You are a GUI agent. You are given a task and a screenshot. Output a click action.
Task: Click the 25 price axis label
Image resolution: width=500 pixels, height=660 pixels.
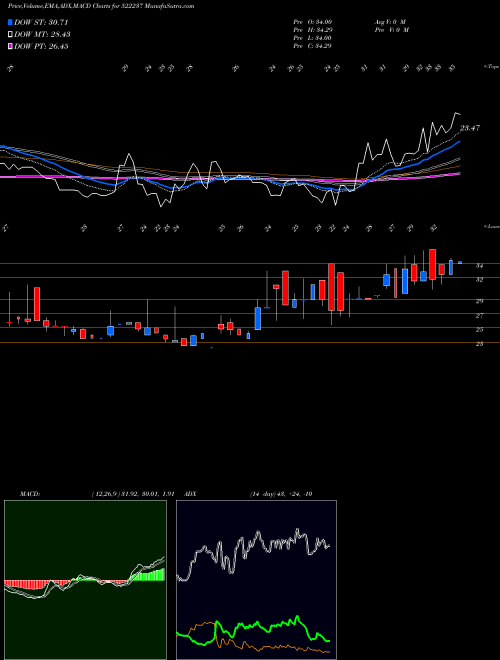479,330
